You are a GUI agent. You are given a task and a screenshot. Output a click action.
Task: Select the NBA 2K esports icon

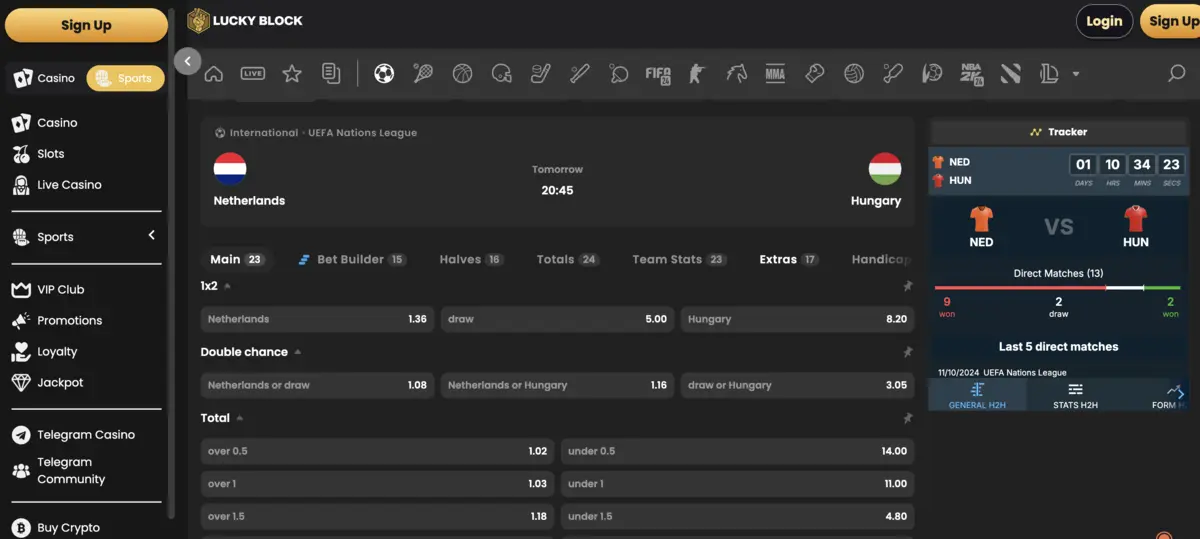(971, 73)
